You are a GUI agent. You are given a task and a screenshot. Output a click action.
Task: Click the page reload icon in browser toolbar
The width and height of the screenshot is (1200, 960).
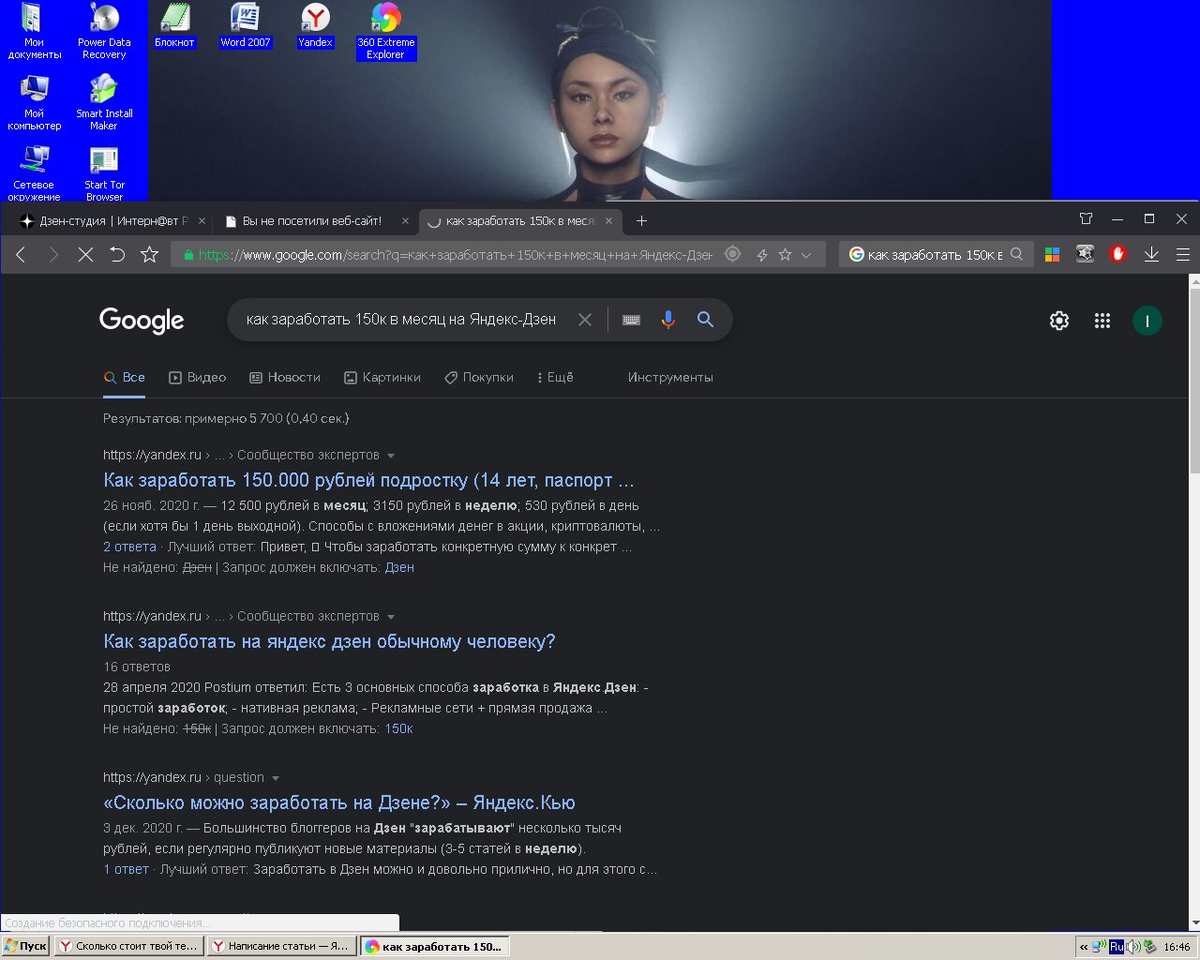coord(117,254)
